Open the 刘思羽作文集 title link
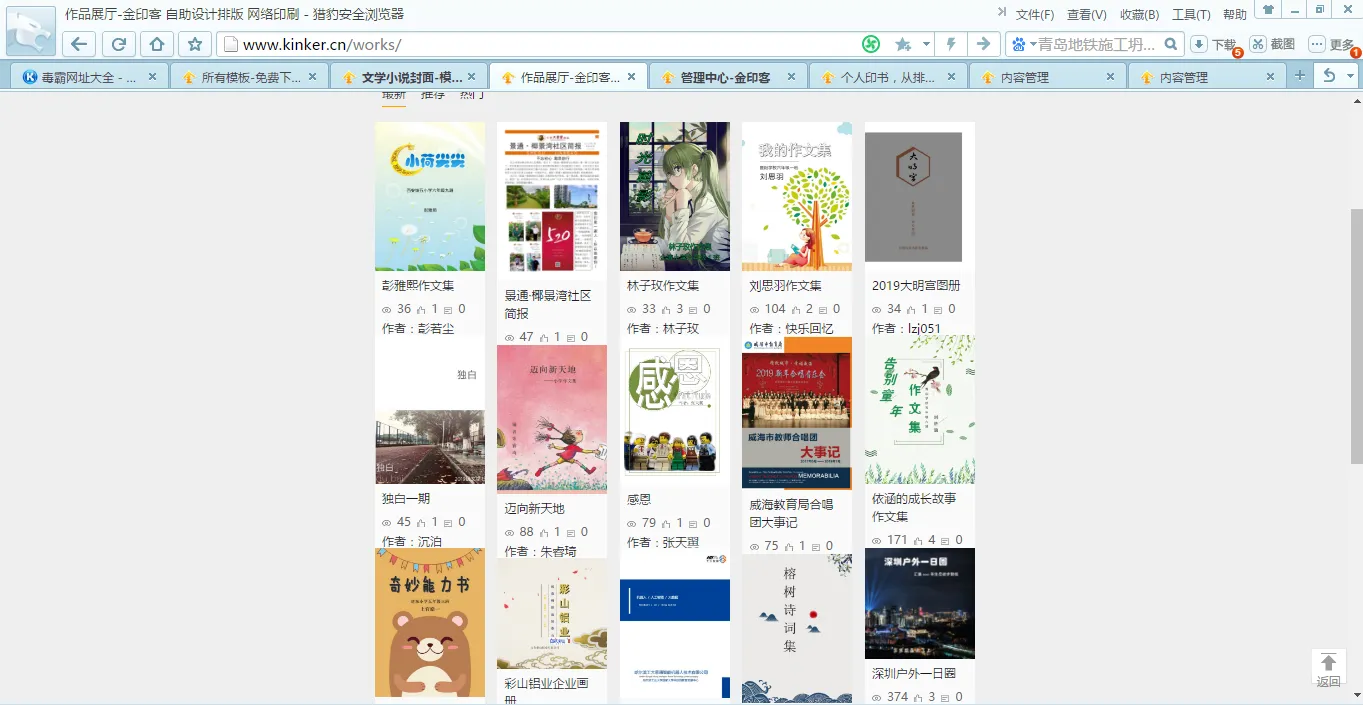Viewport: 1363px width, 705px height. click(x=785, y=285)
